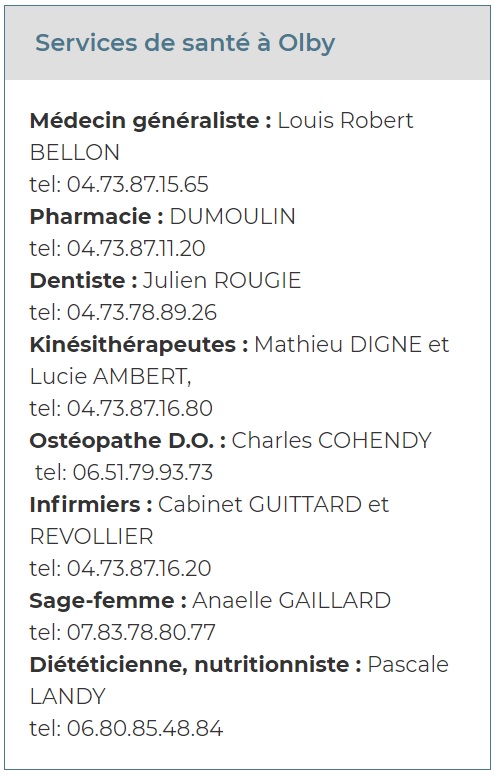The width and height of the screenshot is (495, 776).
Task: Select the midwife phone number 07.83.78.80.77
Action: (x=141, y=632)
